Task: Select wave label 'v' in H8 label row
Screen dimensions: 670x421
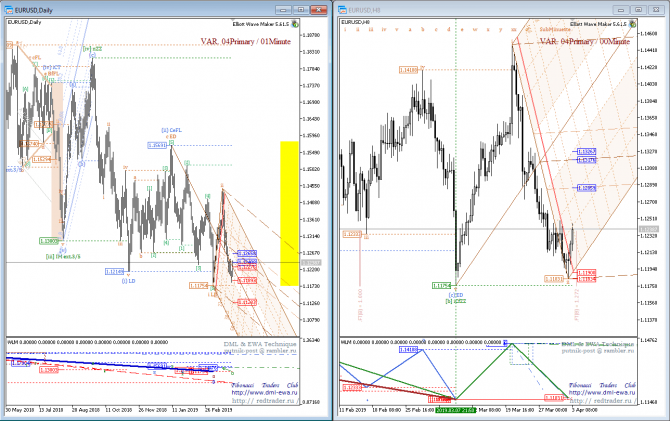Action: click(397, 29)
